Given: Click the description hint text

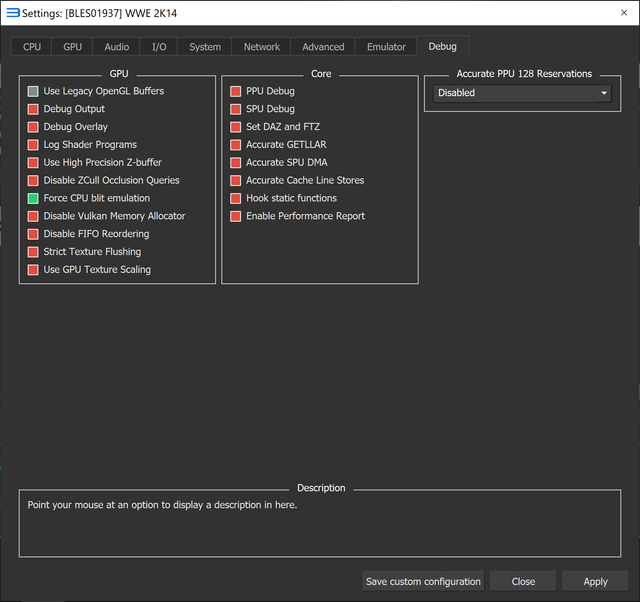Looking at the screenshot, I should tap(162, 505).
